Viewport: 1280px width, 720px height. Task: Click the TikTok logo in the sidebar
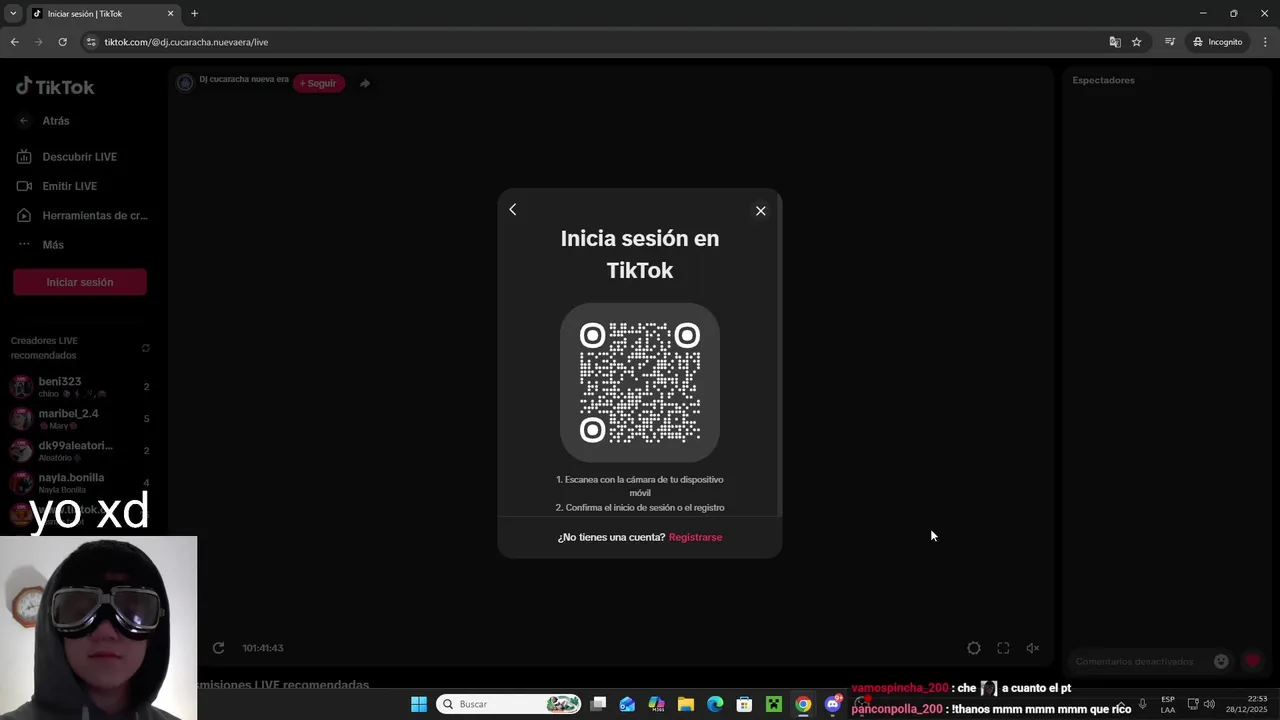pyautogui.click(x=55, y=87)
